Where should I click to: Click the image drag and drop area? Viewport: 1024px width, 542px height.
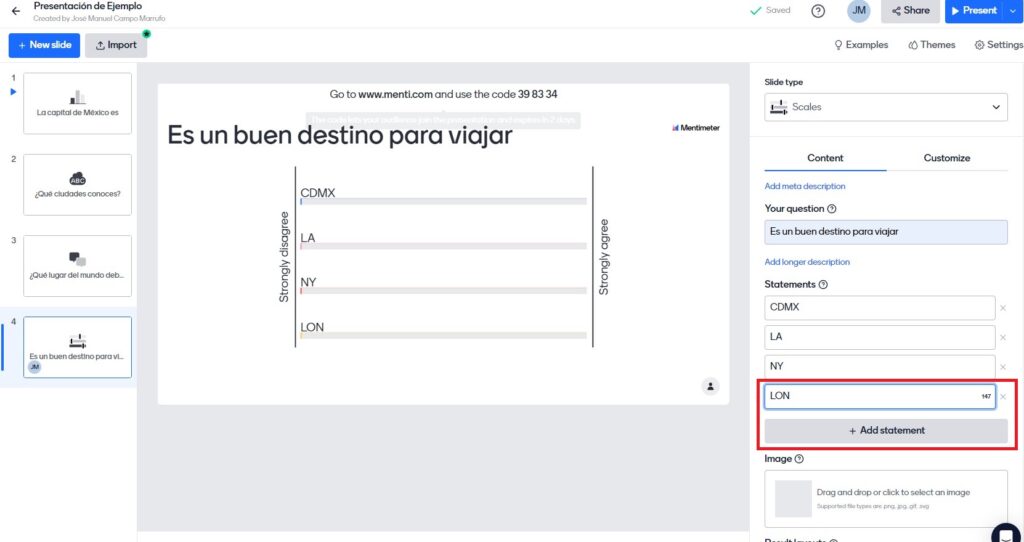click(885, 498)
